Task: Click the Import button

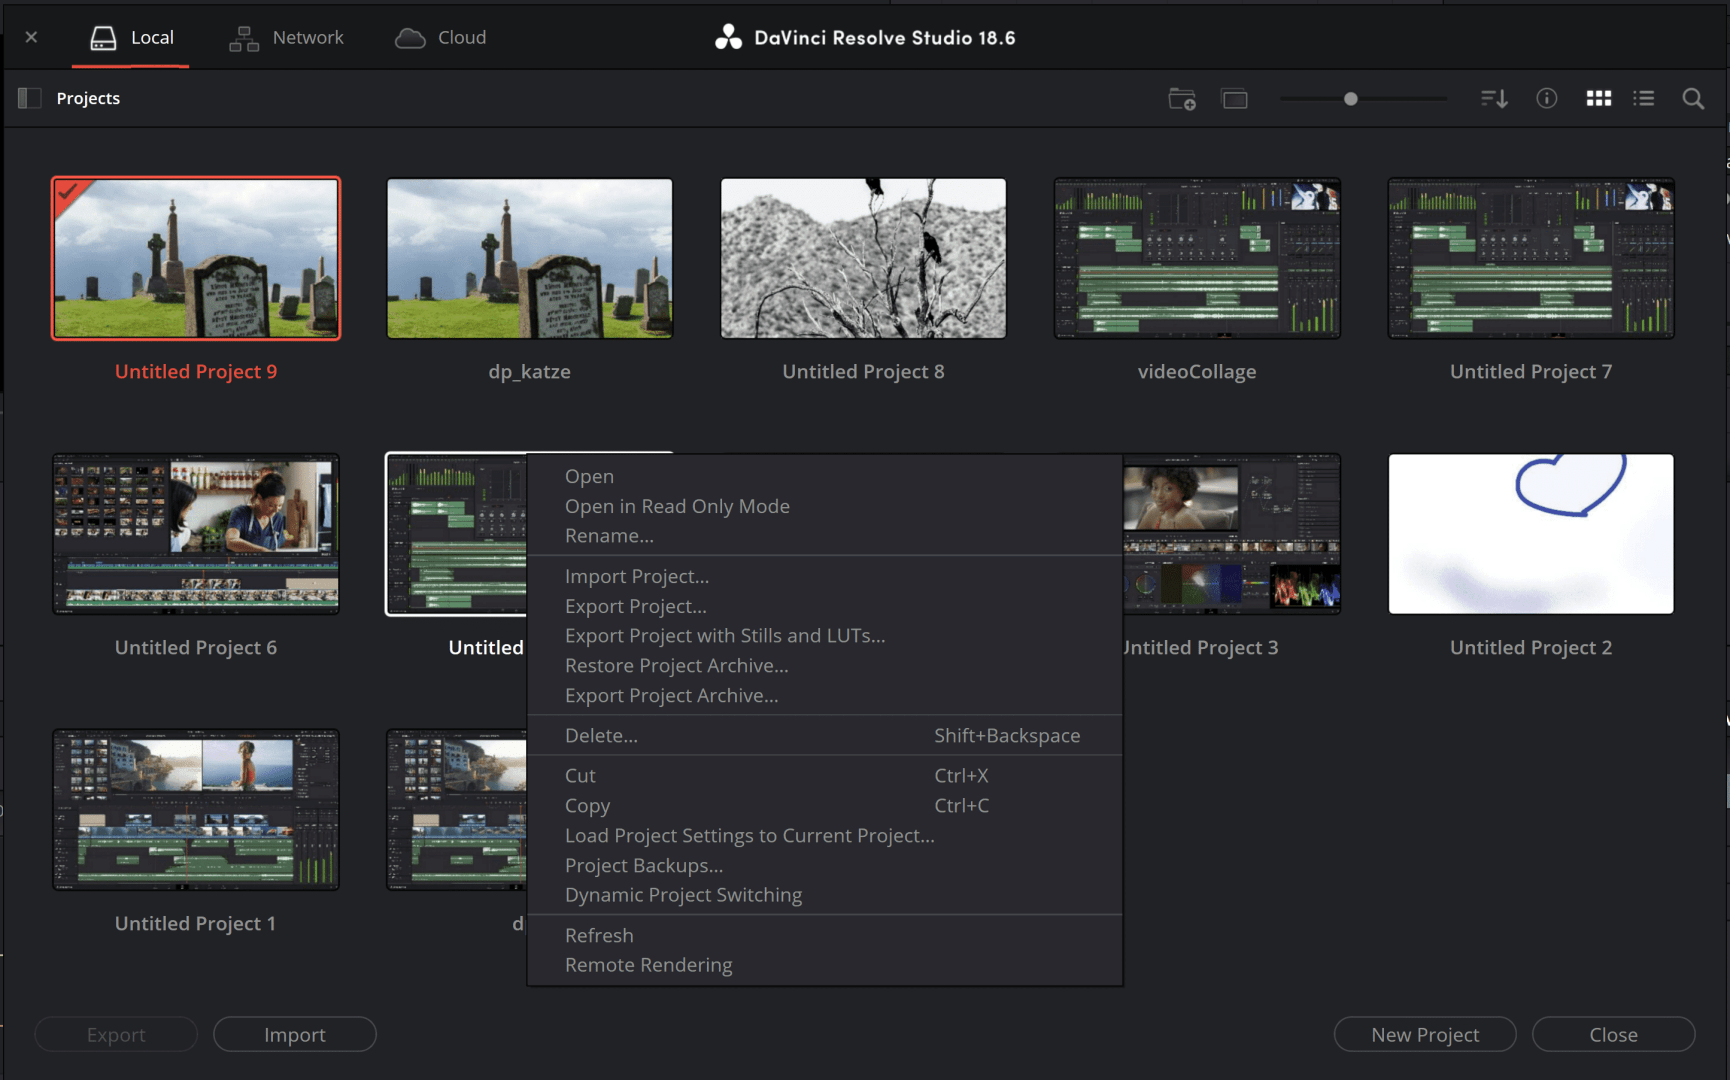Action: (x=294, y=1034)
